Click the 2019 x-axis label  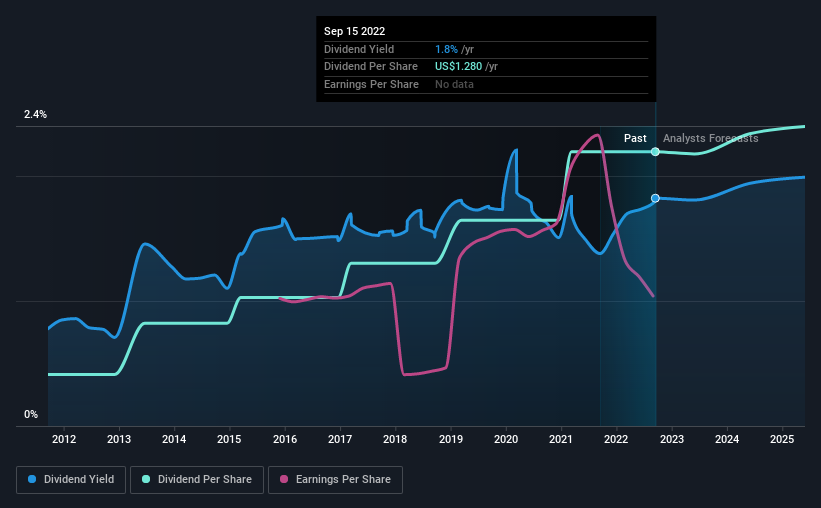click(451, 439)
